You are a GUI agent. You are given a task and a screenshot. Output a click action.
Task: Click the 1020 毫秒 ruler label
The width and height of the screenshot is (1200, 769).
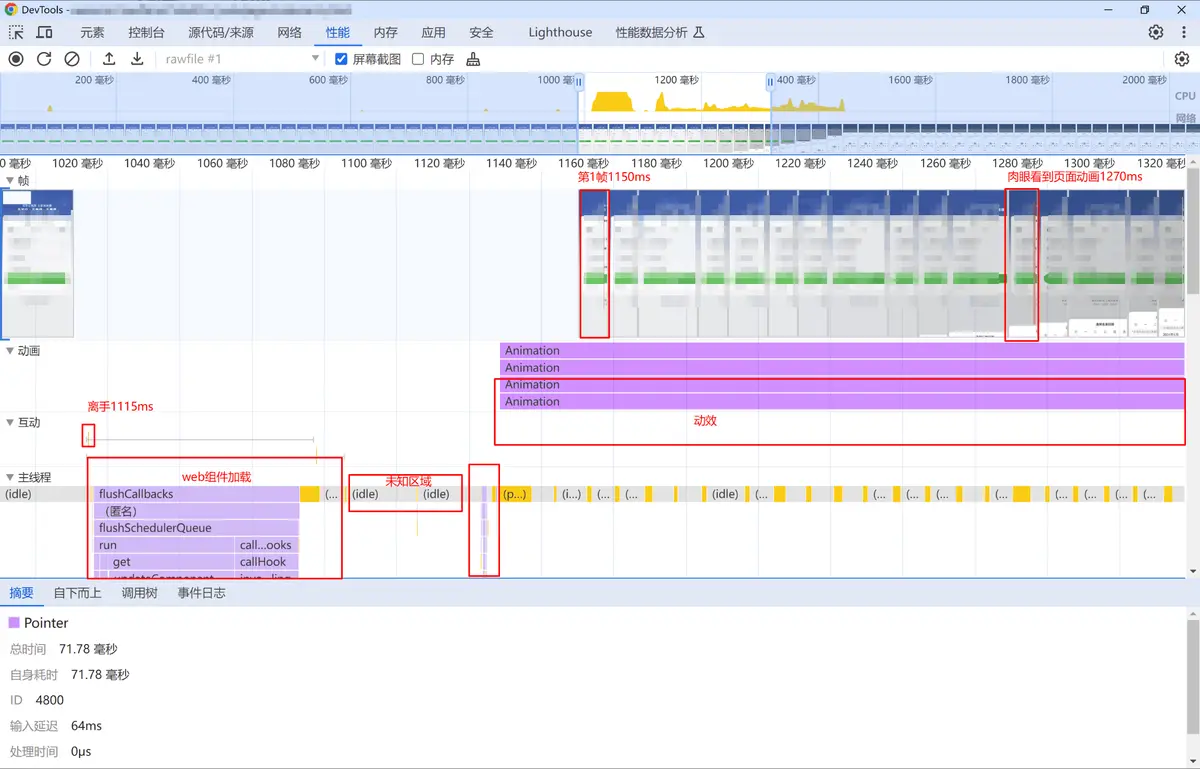[x=78, y=163]
